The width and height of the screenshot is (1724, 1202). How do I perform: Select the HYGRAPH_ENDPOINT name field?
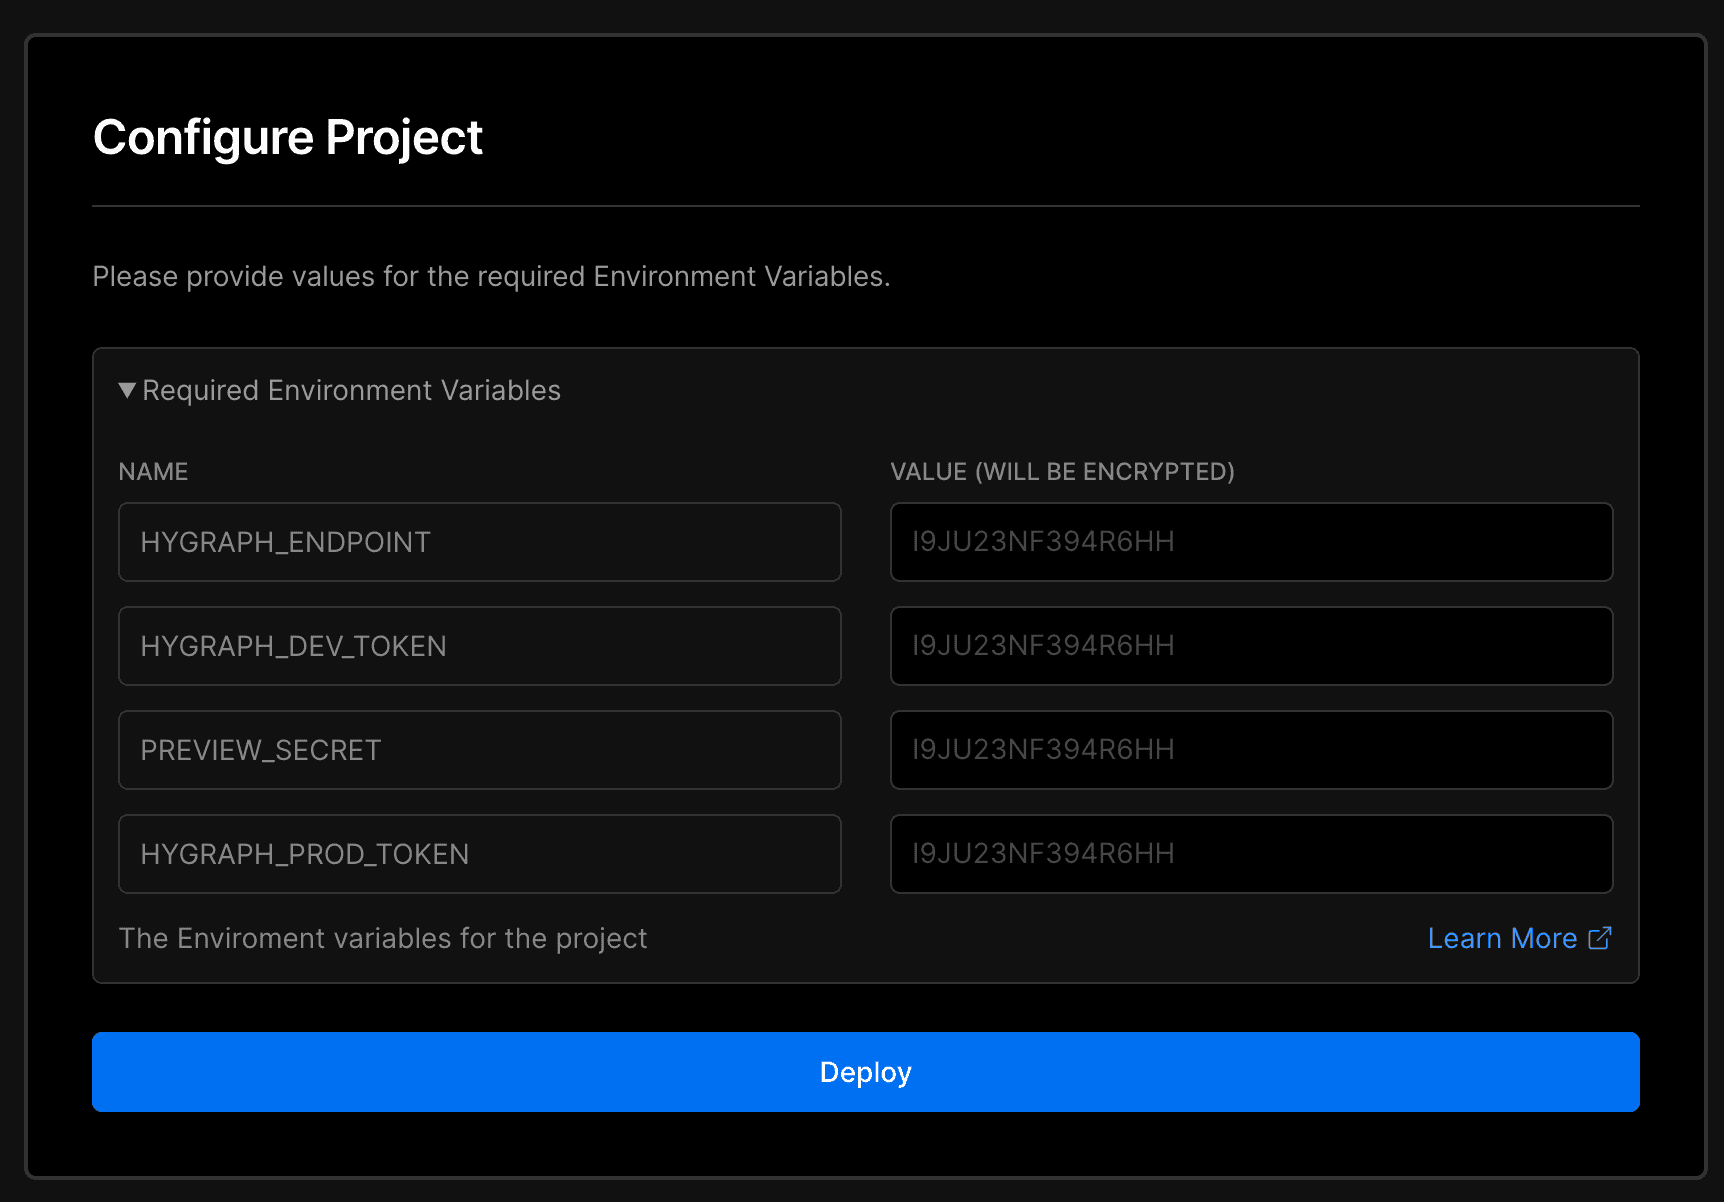479,542
